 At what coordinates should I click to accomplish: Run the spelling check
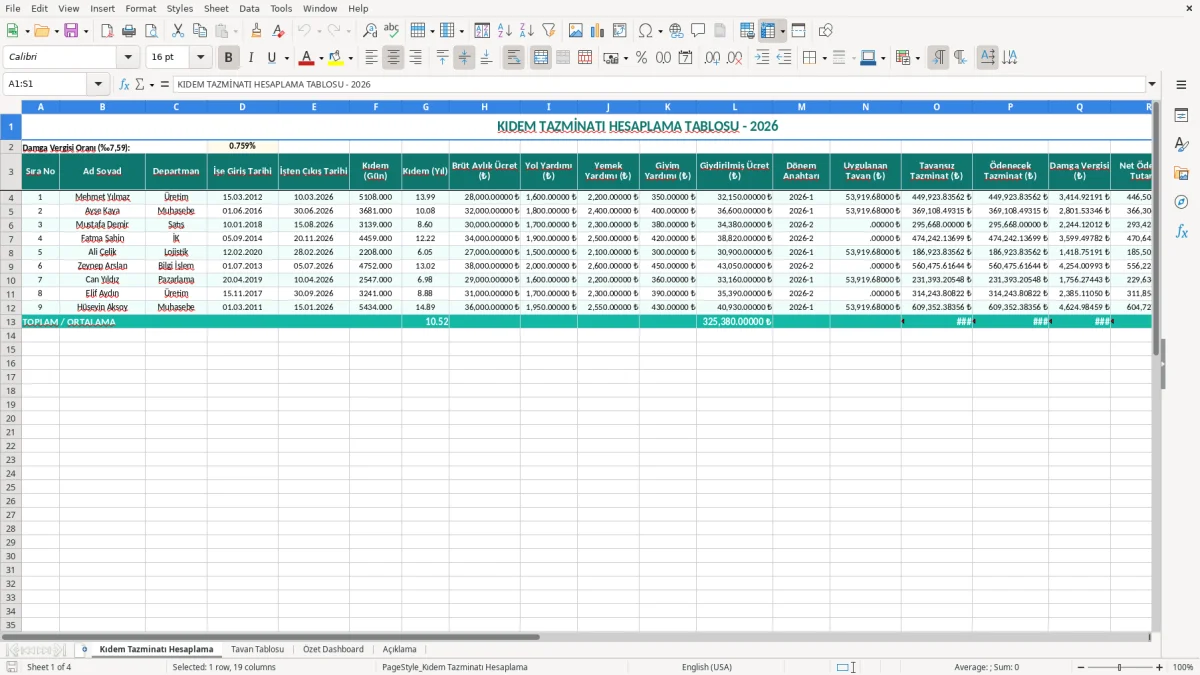392,31
